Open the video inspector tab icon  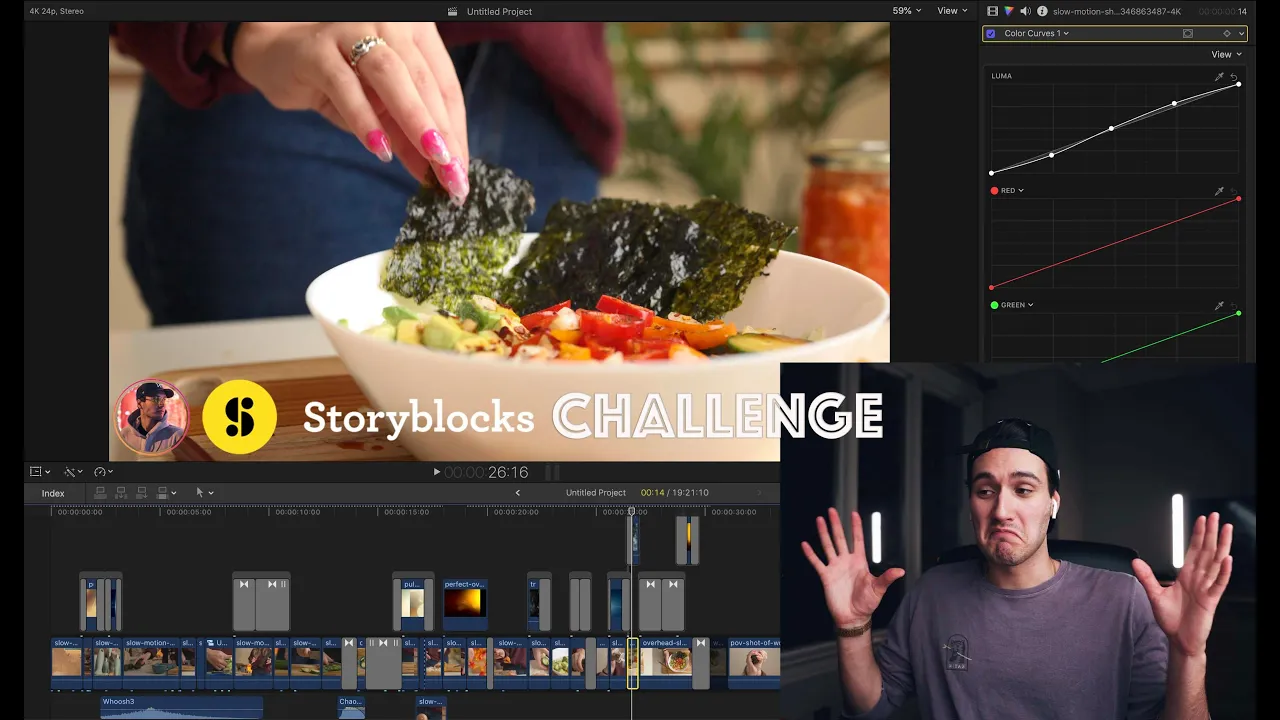click(992, 11)
